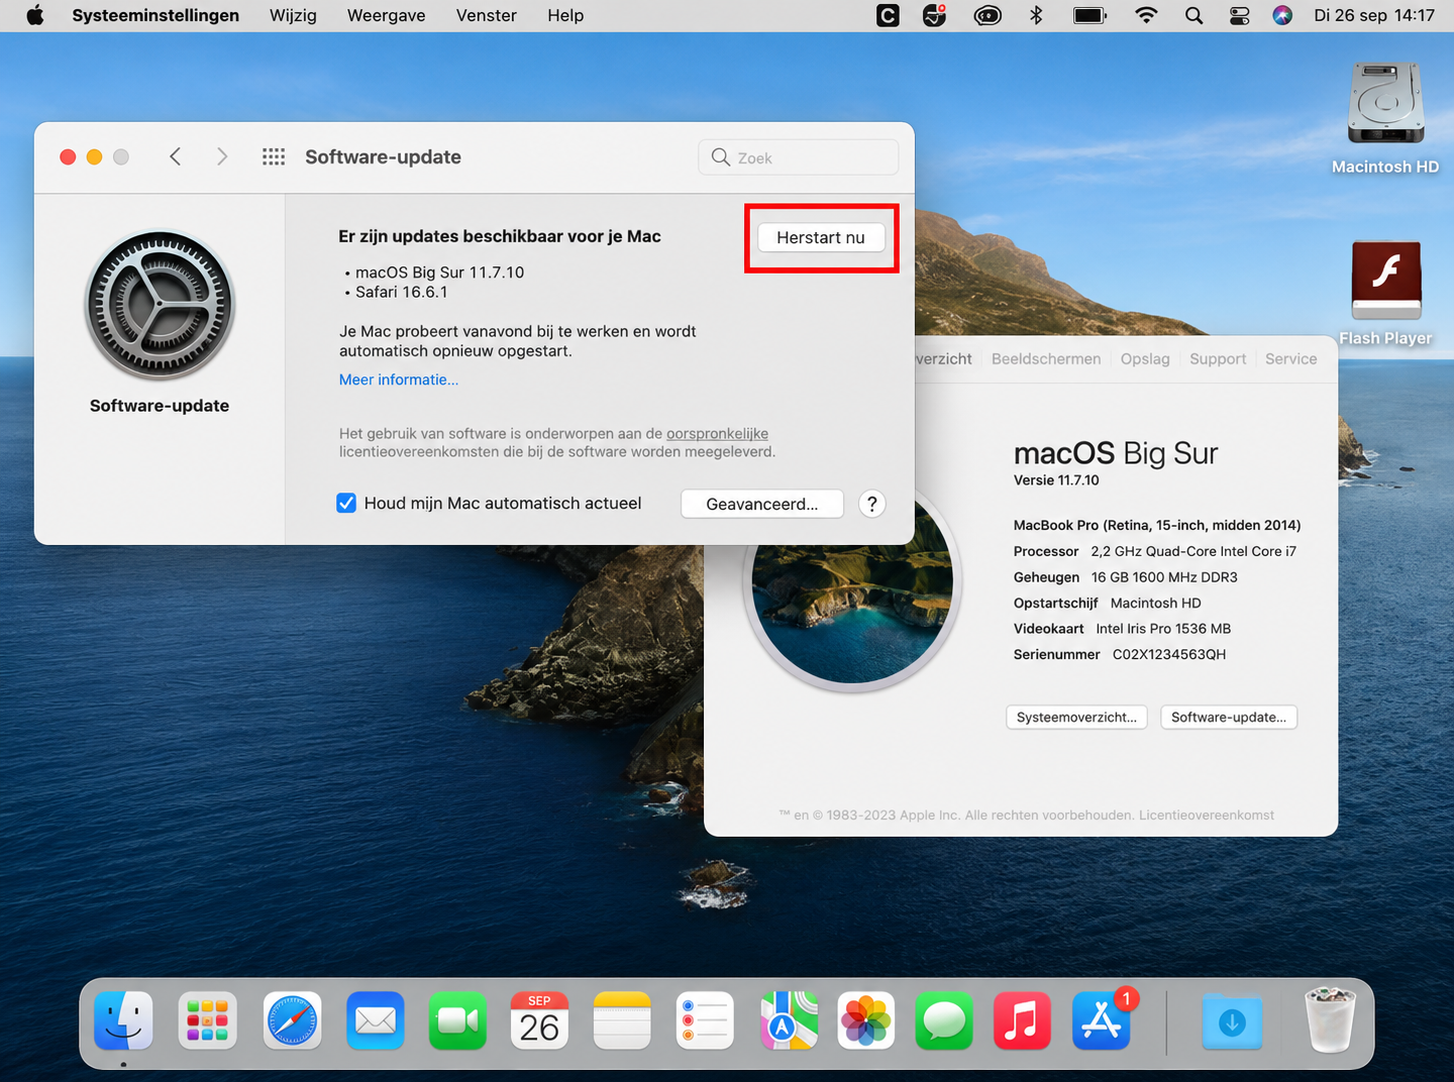Go forward in Software-update window
Screen dimensions: 1454x1082
[x=222, y=157]
